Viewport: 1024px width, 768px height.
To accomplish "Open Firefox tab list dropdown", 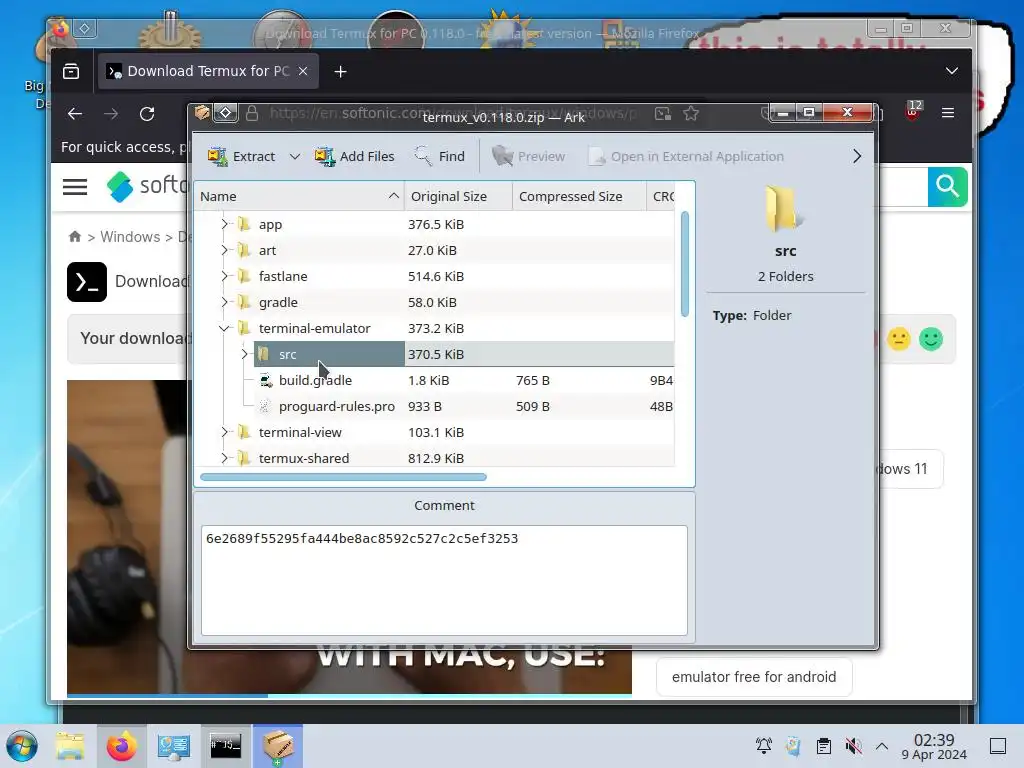I will (952, 71).
